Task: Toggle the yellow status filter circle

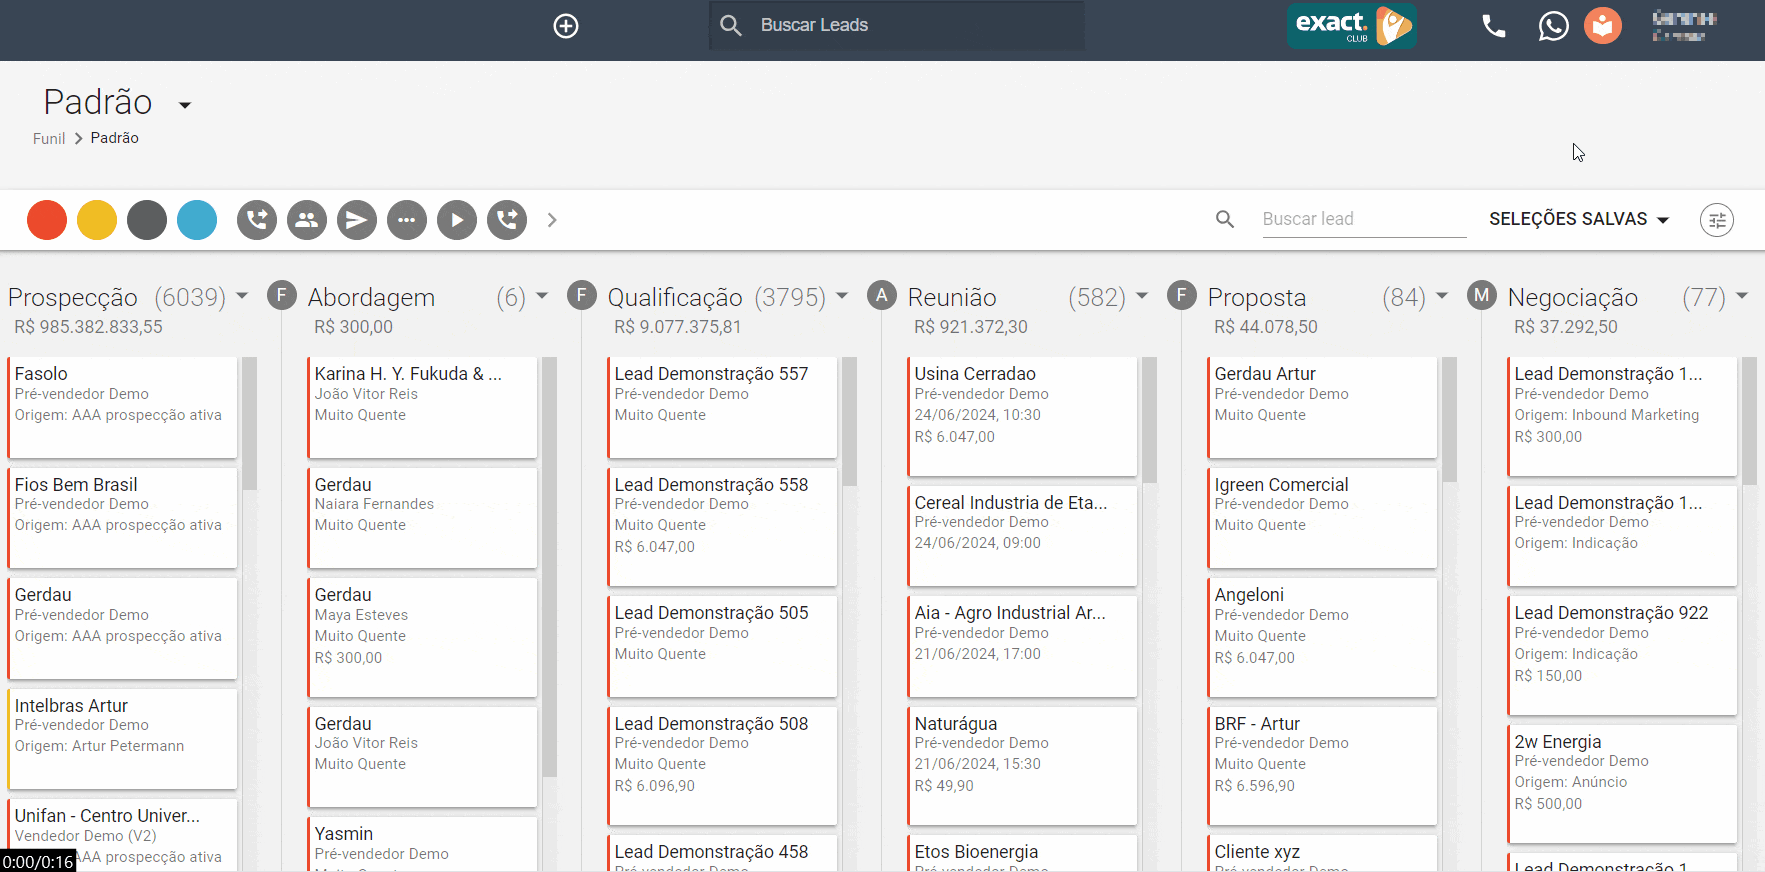Action: (97, 220)
